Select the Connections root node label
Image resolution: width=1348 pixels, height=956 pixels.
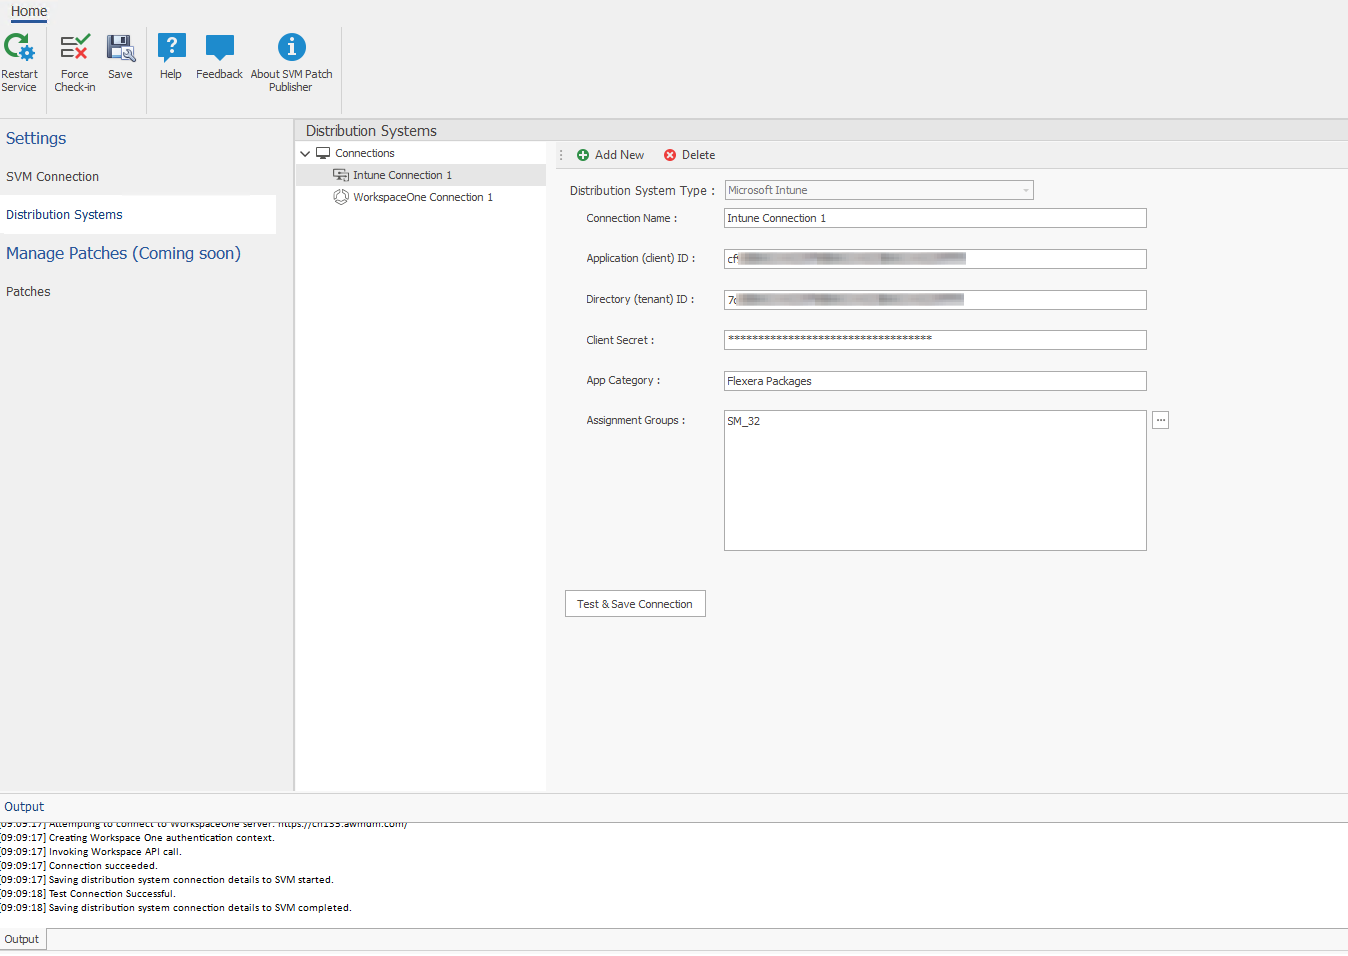coord(365,153)
